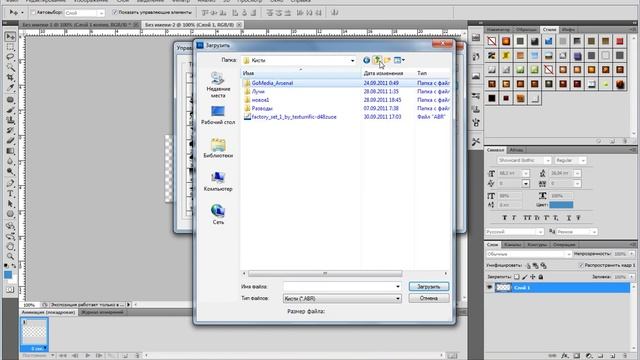Select the Horizontal Type tool
This screenshot has height=360, width=640.
(x=10, y=193)
